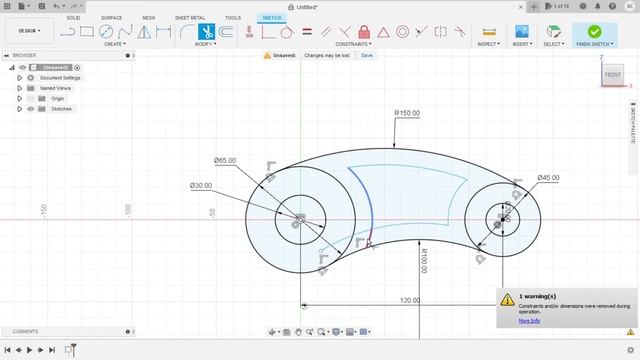Select the Circle sketch tool
The height and width of the screenshot is (360, 640).
(x=106, y=31)
